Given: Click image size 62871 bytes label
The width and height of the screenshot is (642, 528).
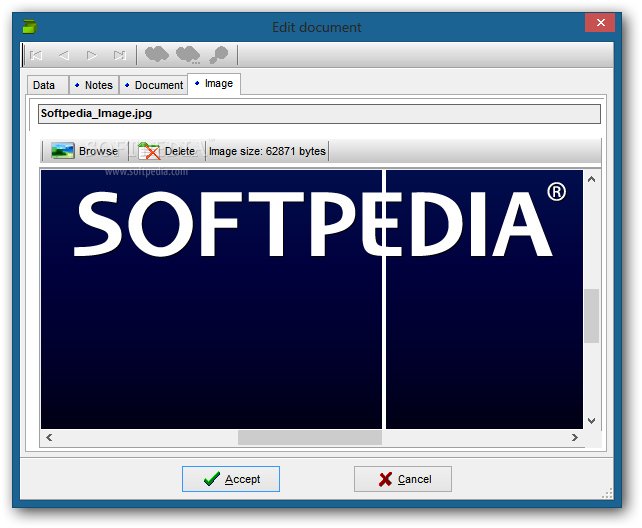Looking at the screenshot, I should 267,151.
